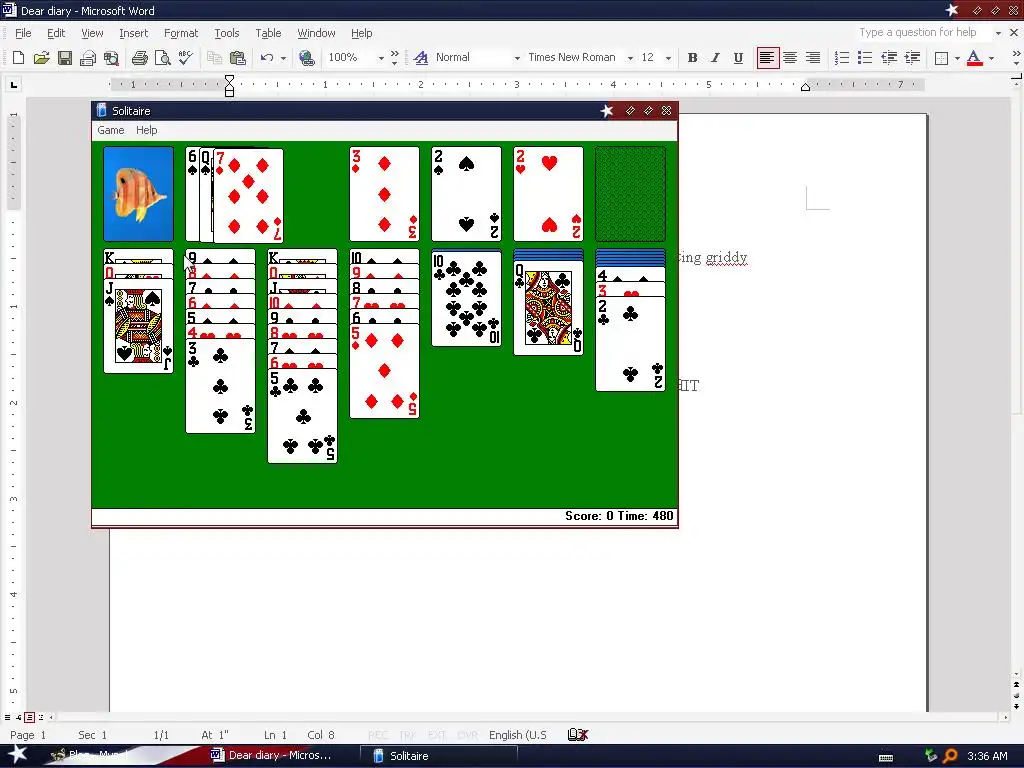
Task: Select Align Left alignment
Action: pos(767,57)
